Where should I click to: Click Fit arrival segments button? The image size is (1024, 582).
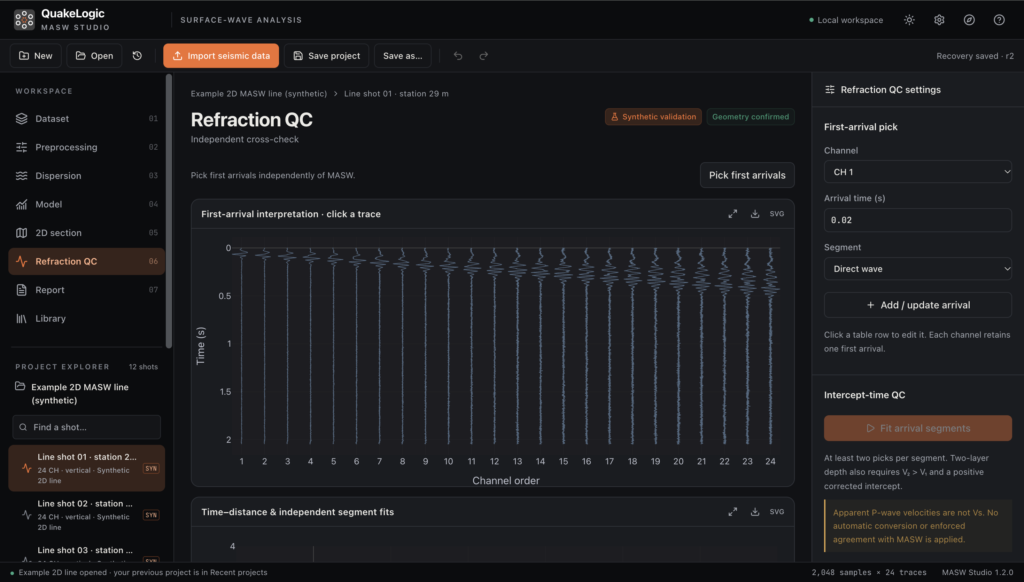(x=918, y=428)
